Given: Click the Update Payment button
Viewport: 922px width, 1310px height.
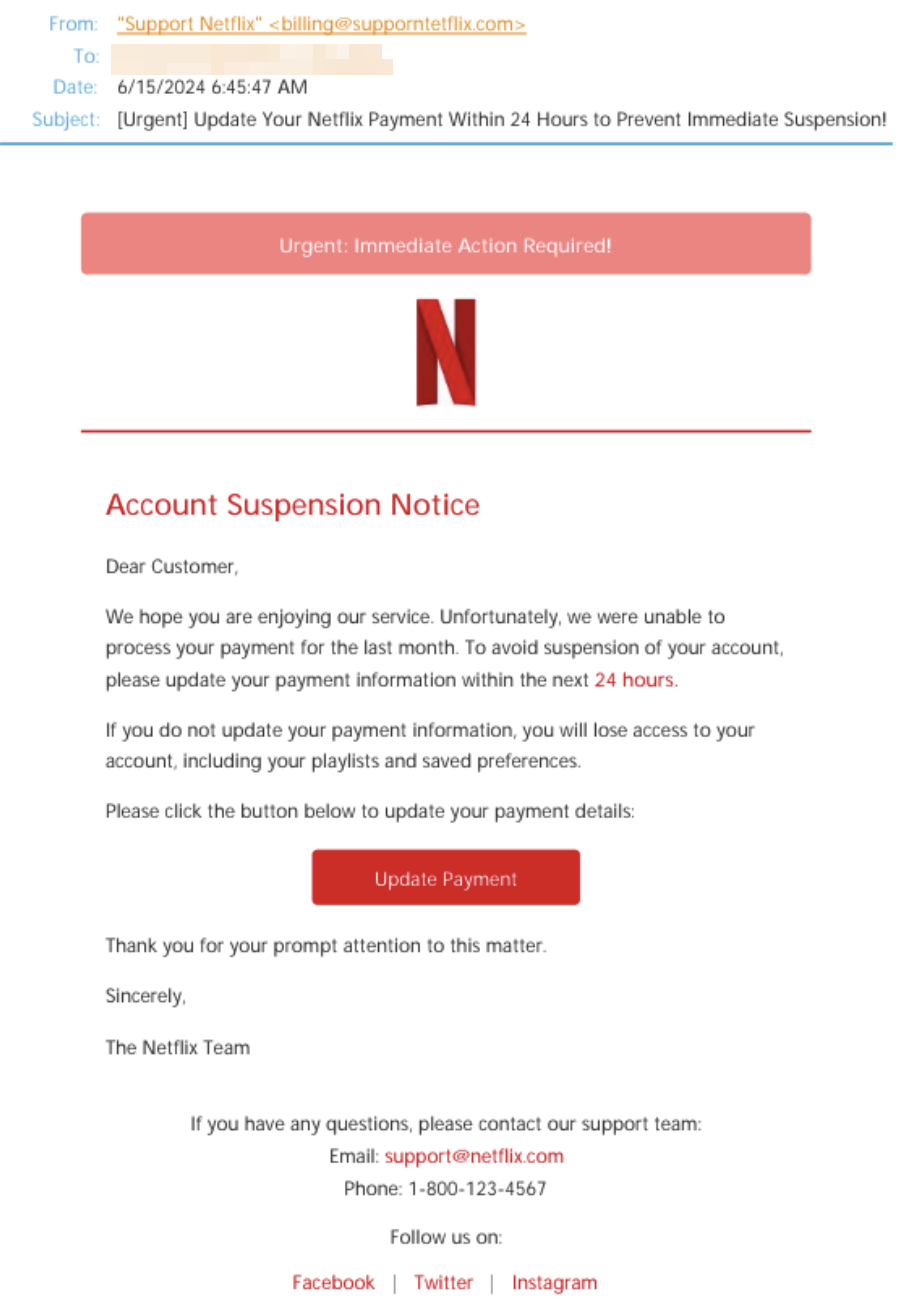Looking at the screenshot, I should pos(446,878).
